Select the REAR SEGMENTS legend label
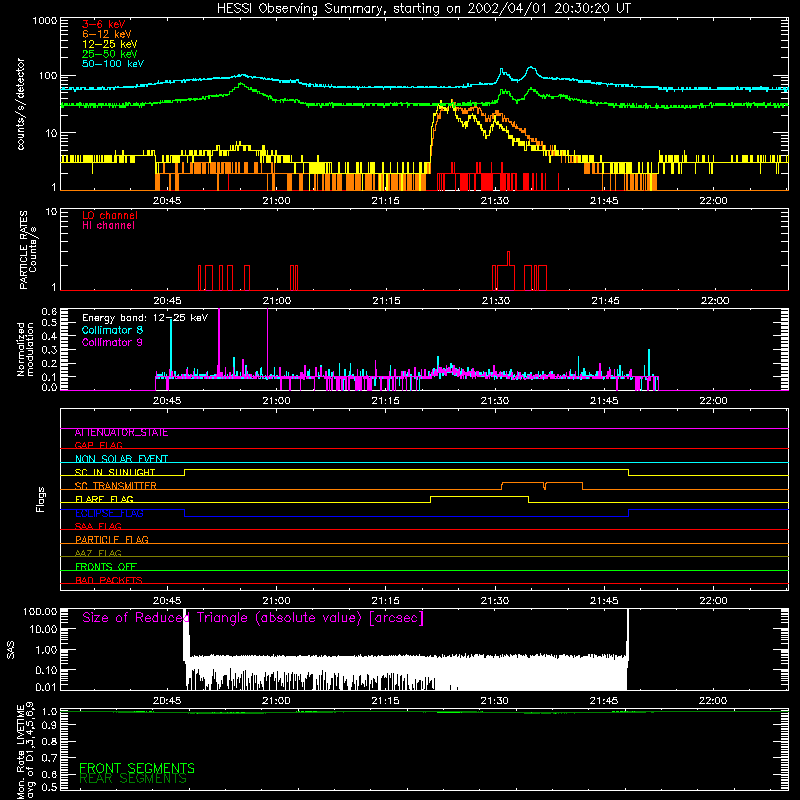 [x=133, y=779]
